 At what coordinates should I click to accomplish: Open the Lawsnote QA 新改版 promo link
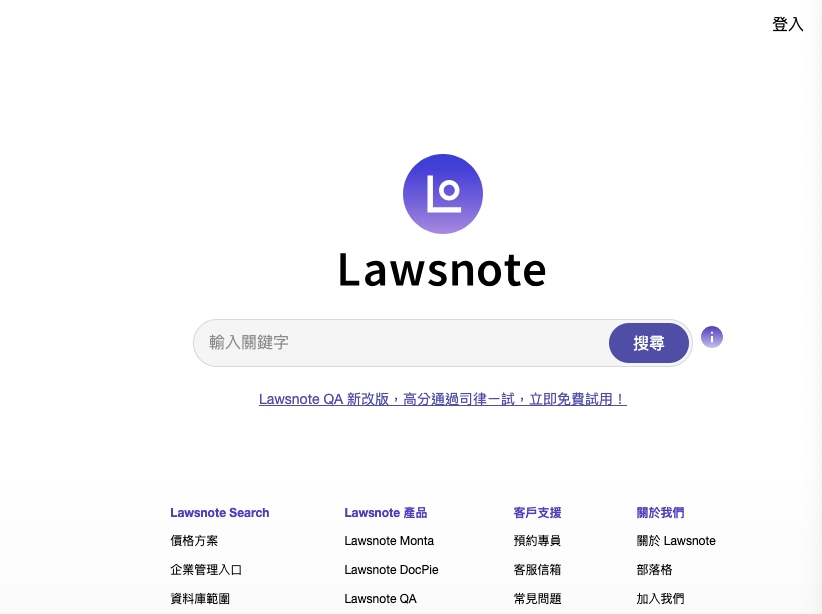pyautogui.click(x=442, y=399)
